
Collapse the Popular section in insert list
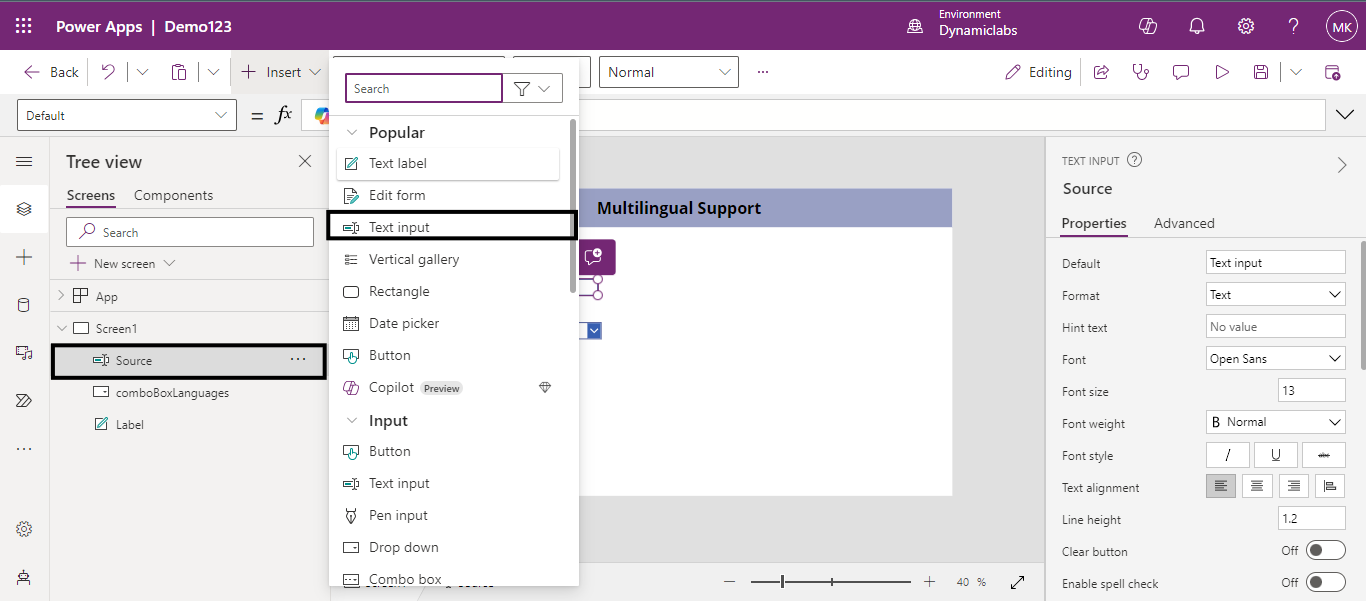pos(351,133)
